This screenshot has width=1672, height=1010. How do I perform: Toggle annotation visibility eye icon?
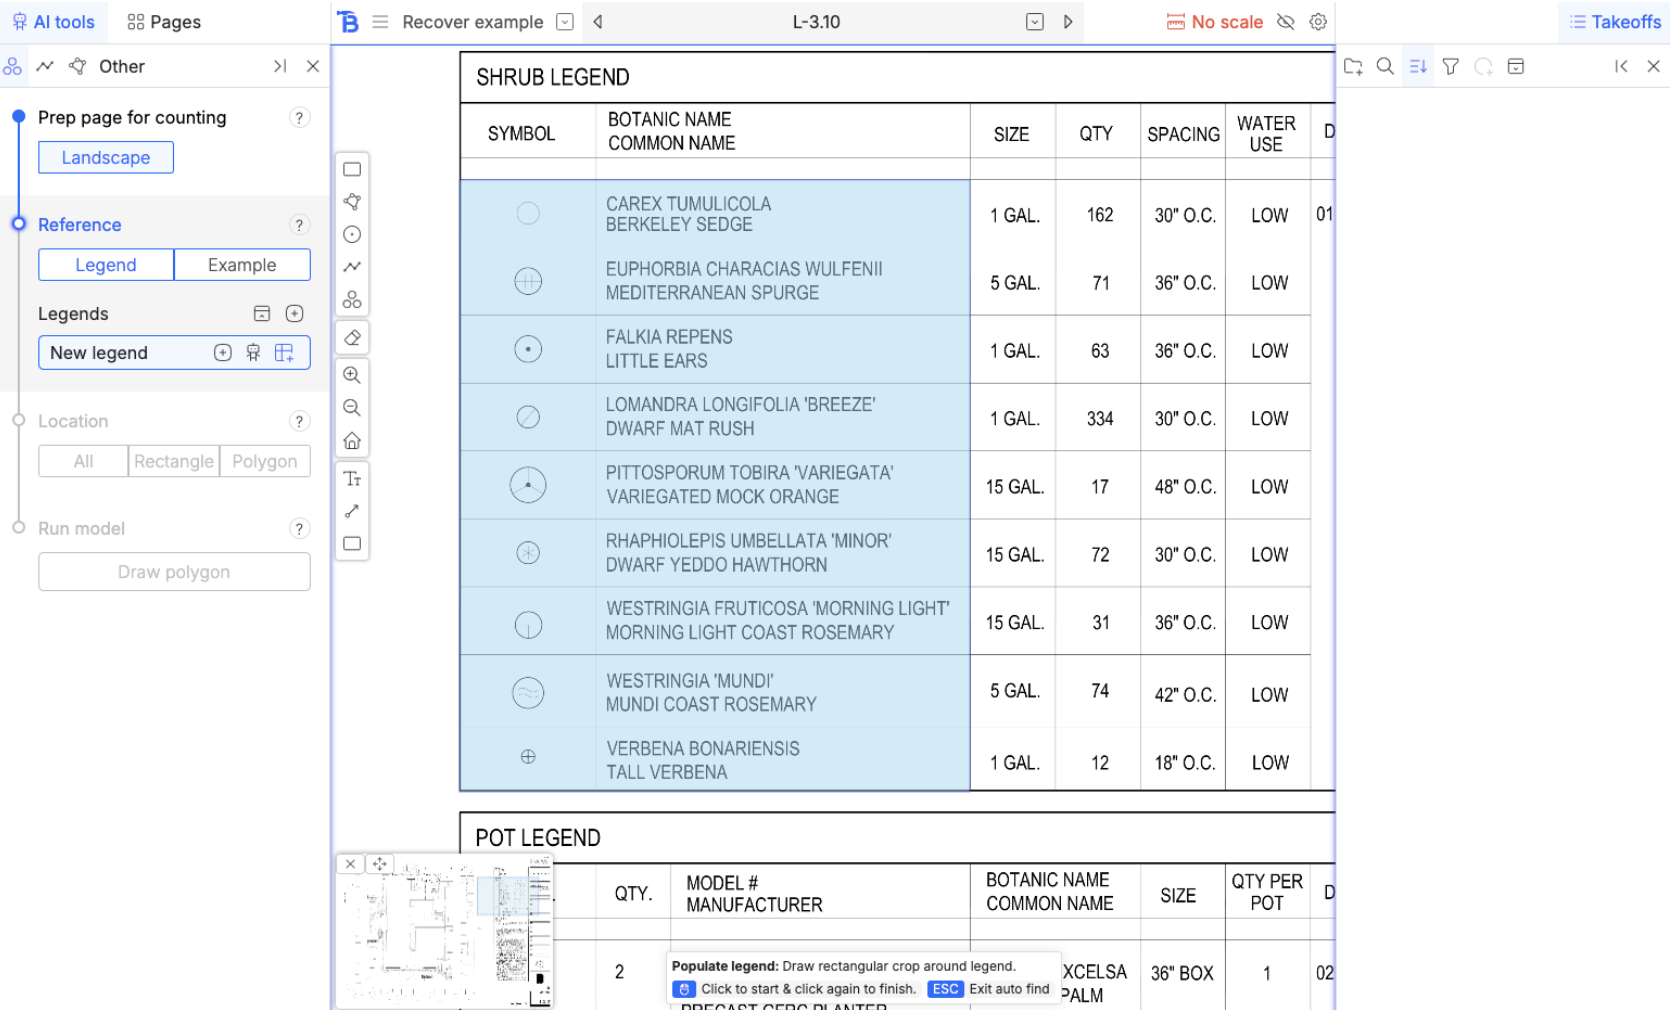(1286, 22)
